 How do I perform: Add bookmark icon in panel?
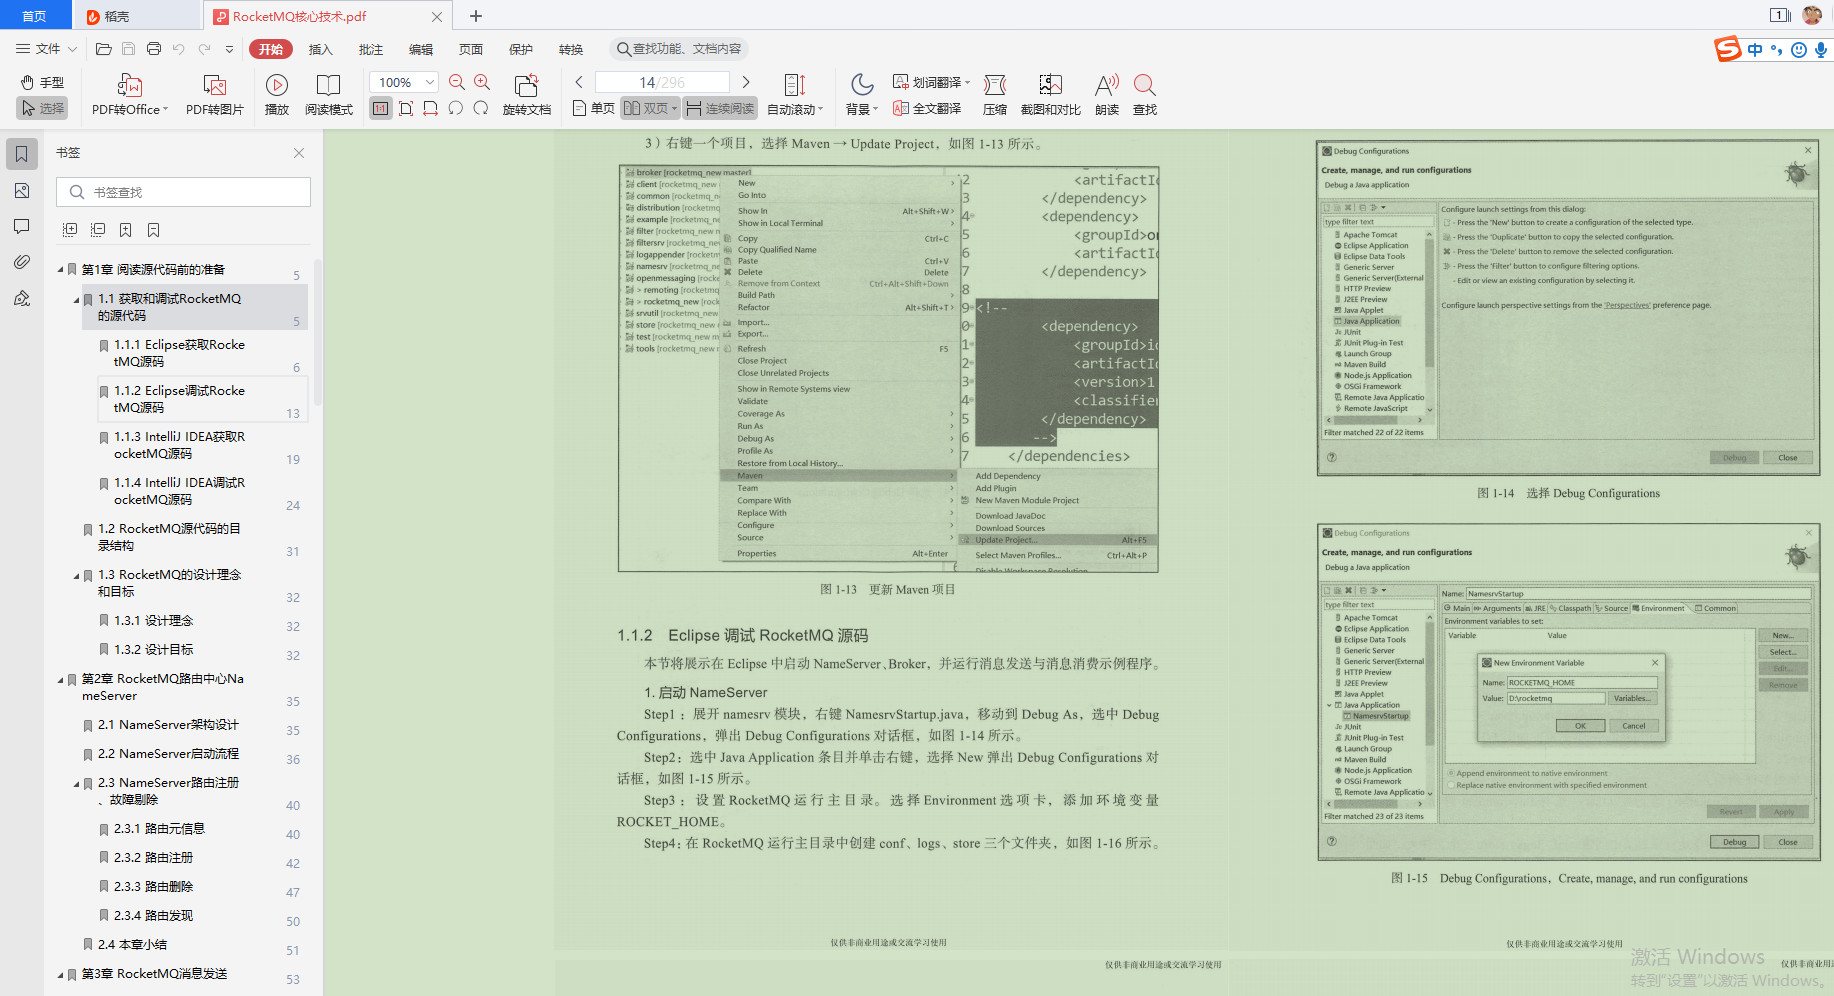126,230
